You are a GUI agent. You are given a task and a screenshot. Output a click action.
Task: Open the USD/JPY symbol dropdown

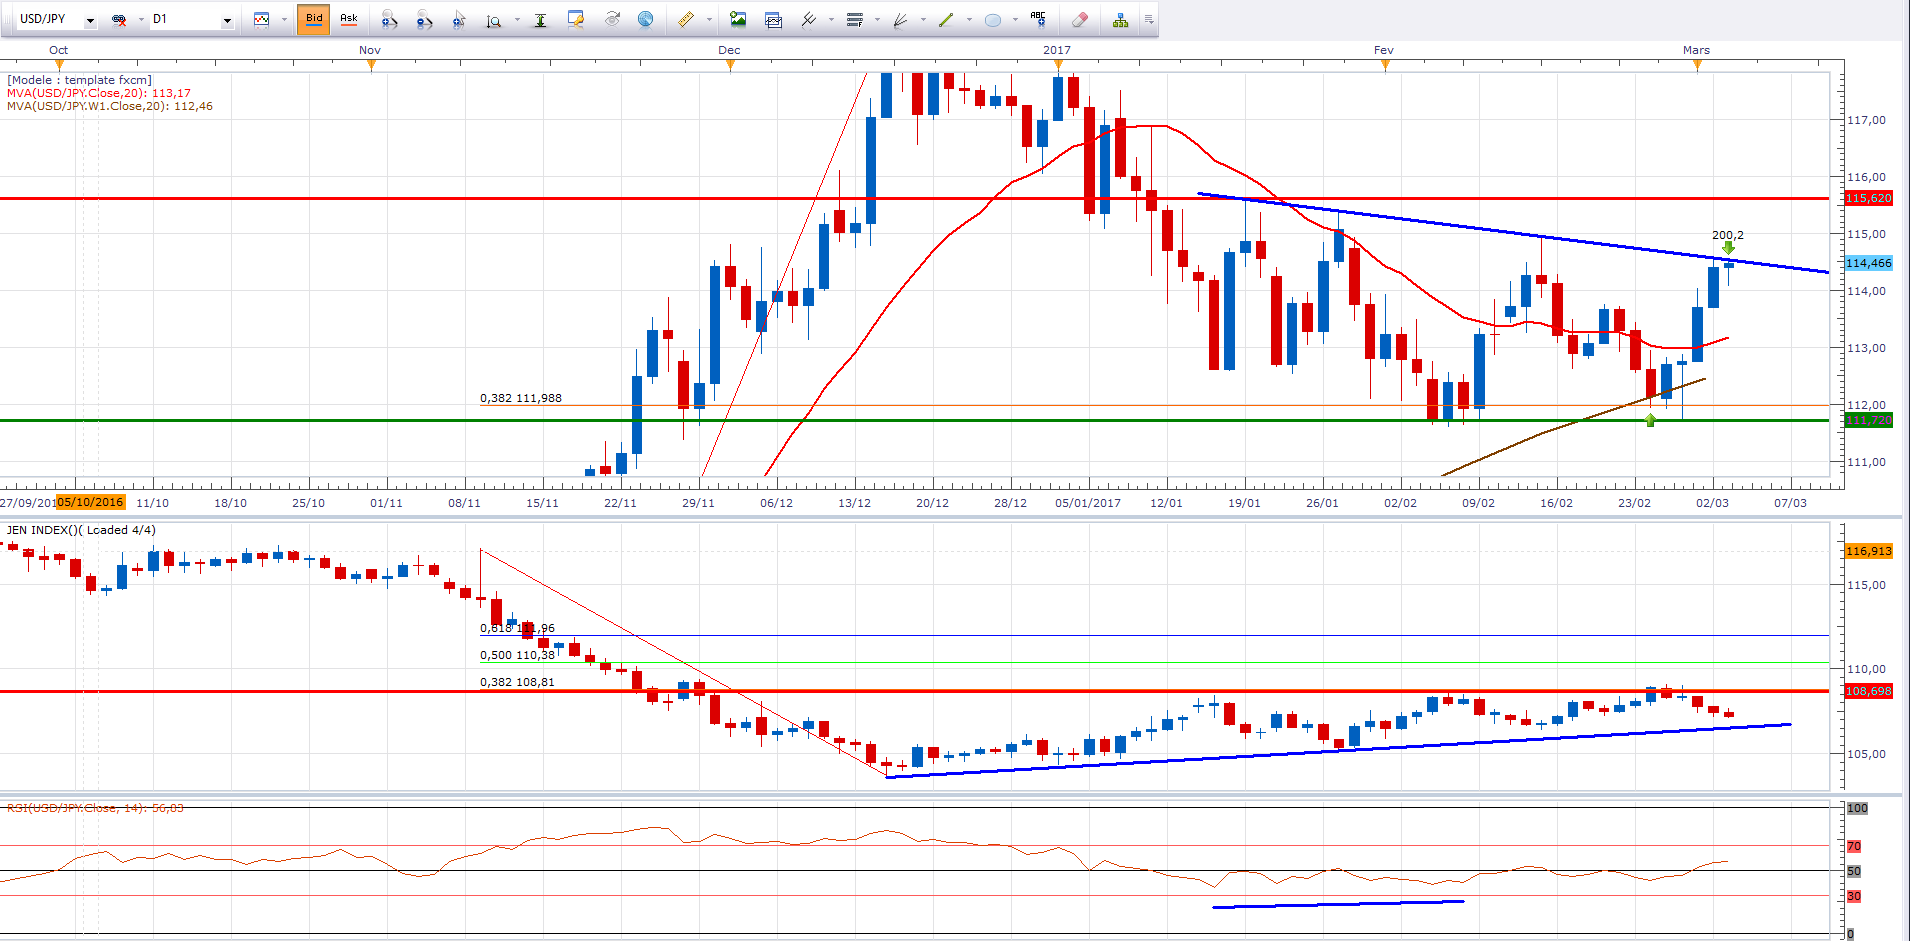[x=90, y=20]
